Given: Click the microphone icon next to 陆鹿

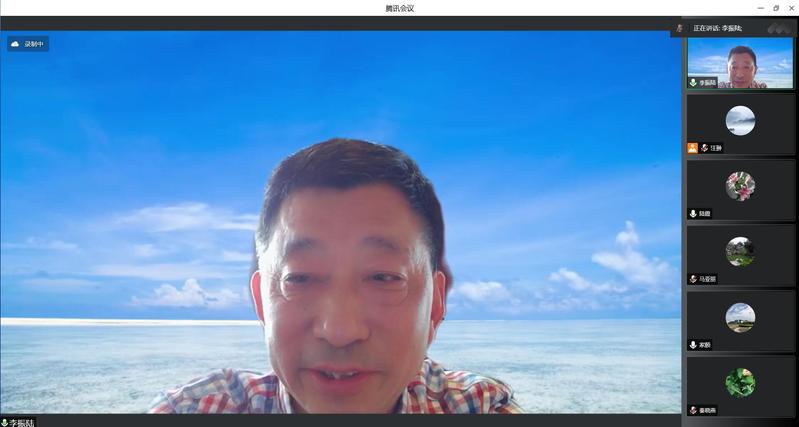Looking at the screenshot, I should pos(693,214).
